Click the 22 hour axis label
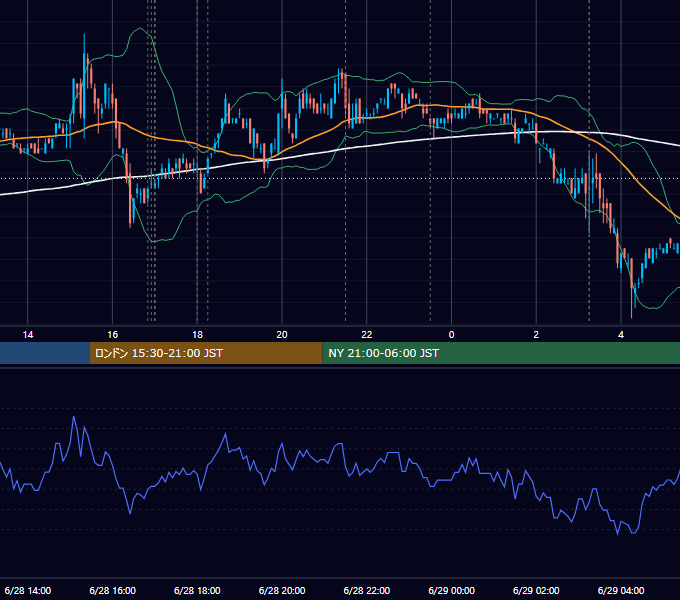680x600 pixels. pos(367,335)
